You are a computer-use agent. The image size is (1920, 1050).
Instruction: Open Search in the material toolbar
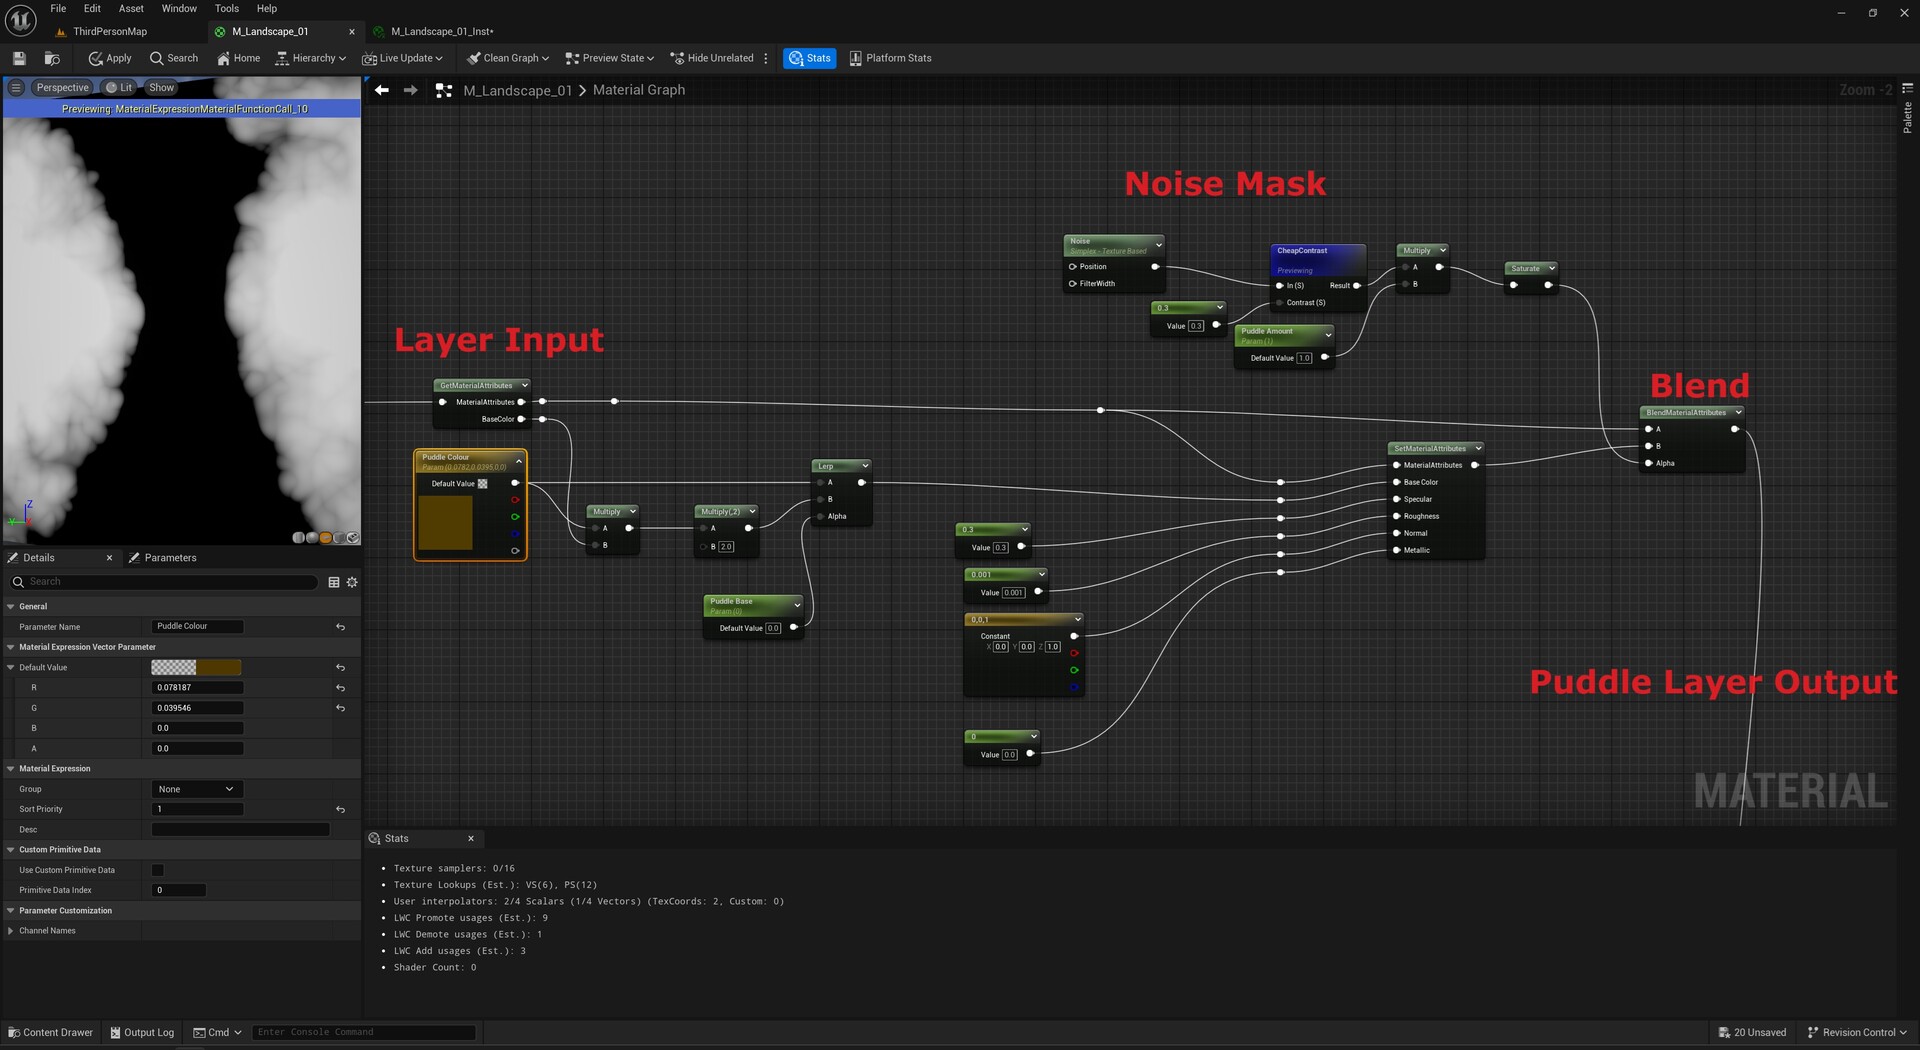(x=174, y=58)
